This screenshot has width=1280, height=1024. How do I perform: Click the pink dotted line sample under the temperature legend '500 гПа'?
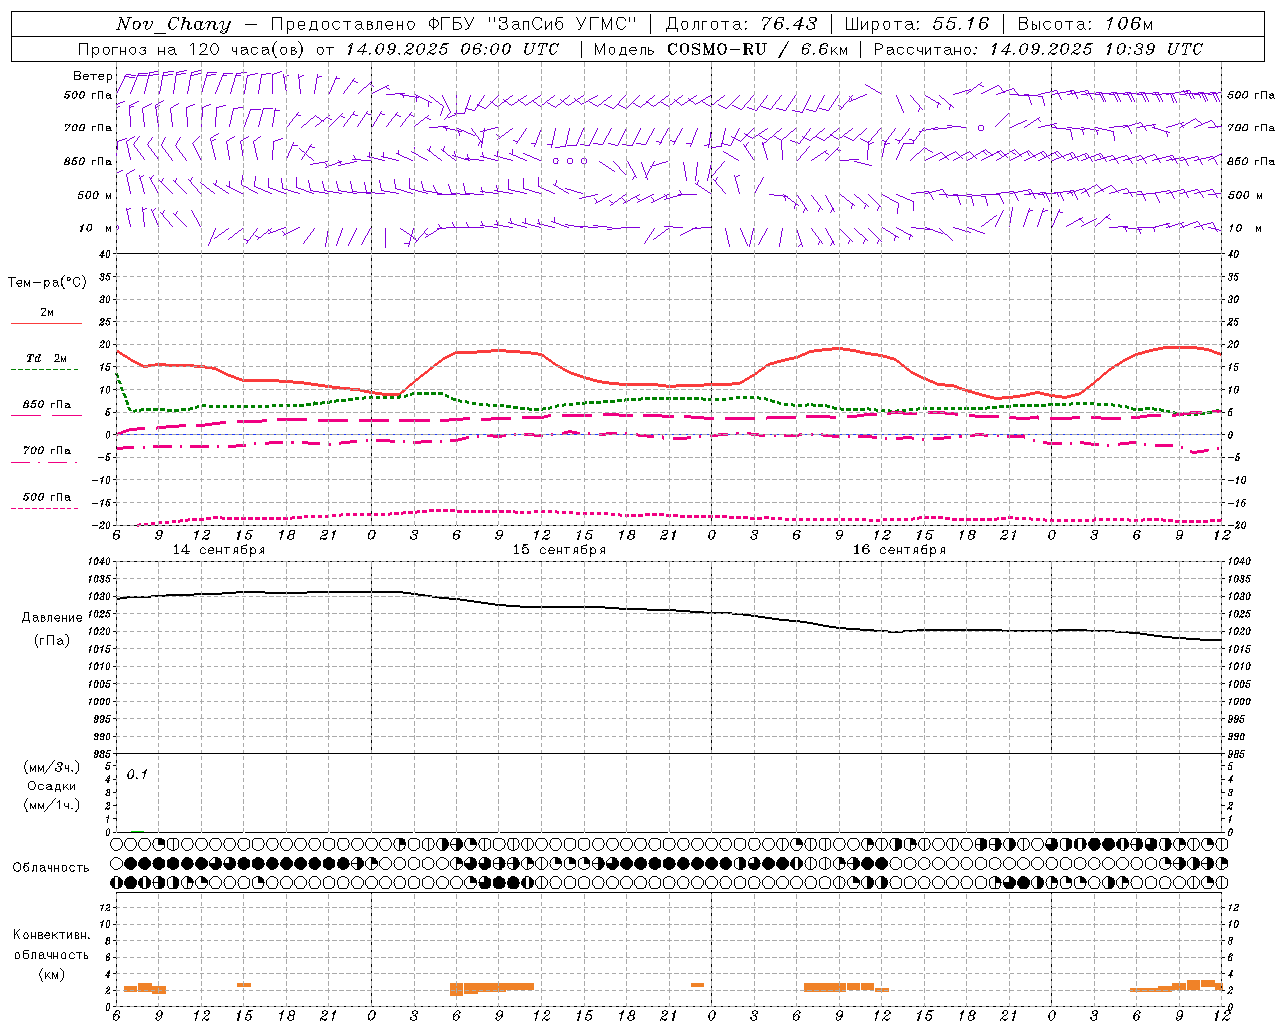[x=45, y=508]
